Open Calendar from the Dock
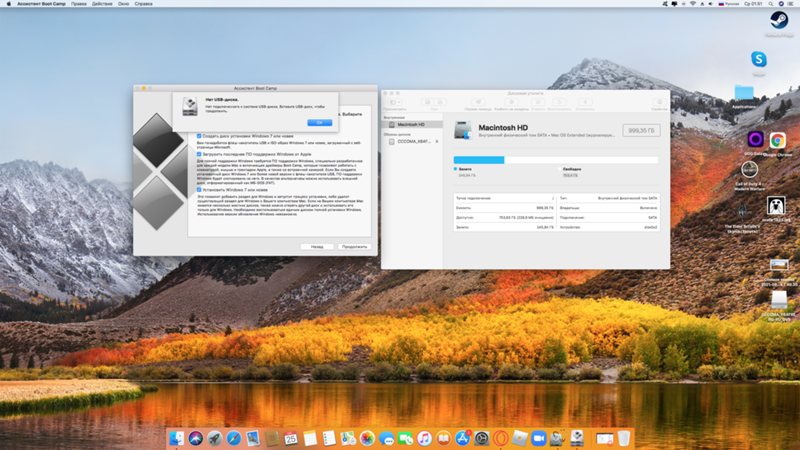Screen dimensions: 800x450 point(291,438)
